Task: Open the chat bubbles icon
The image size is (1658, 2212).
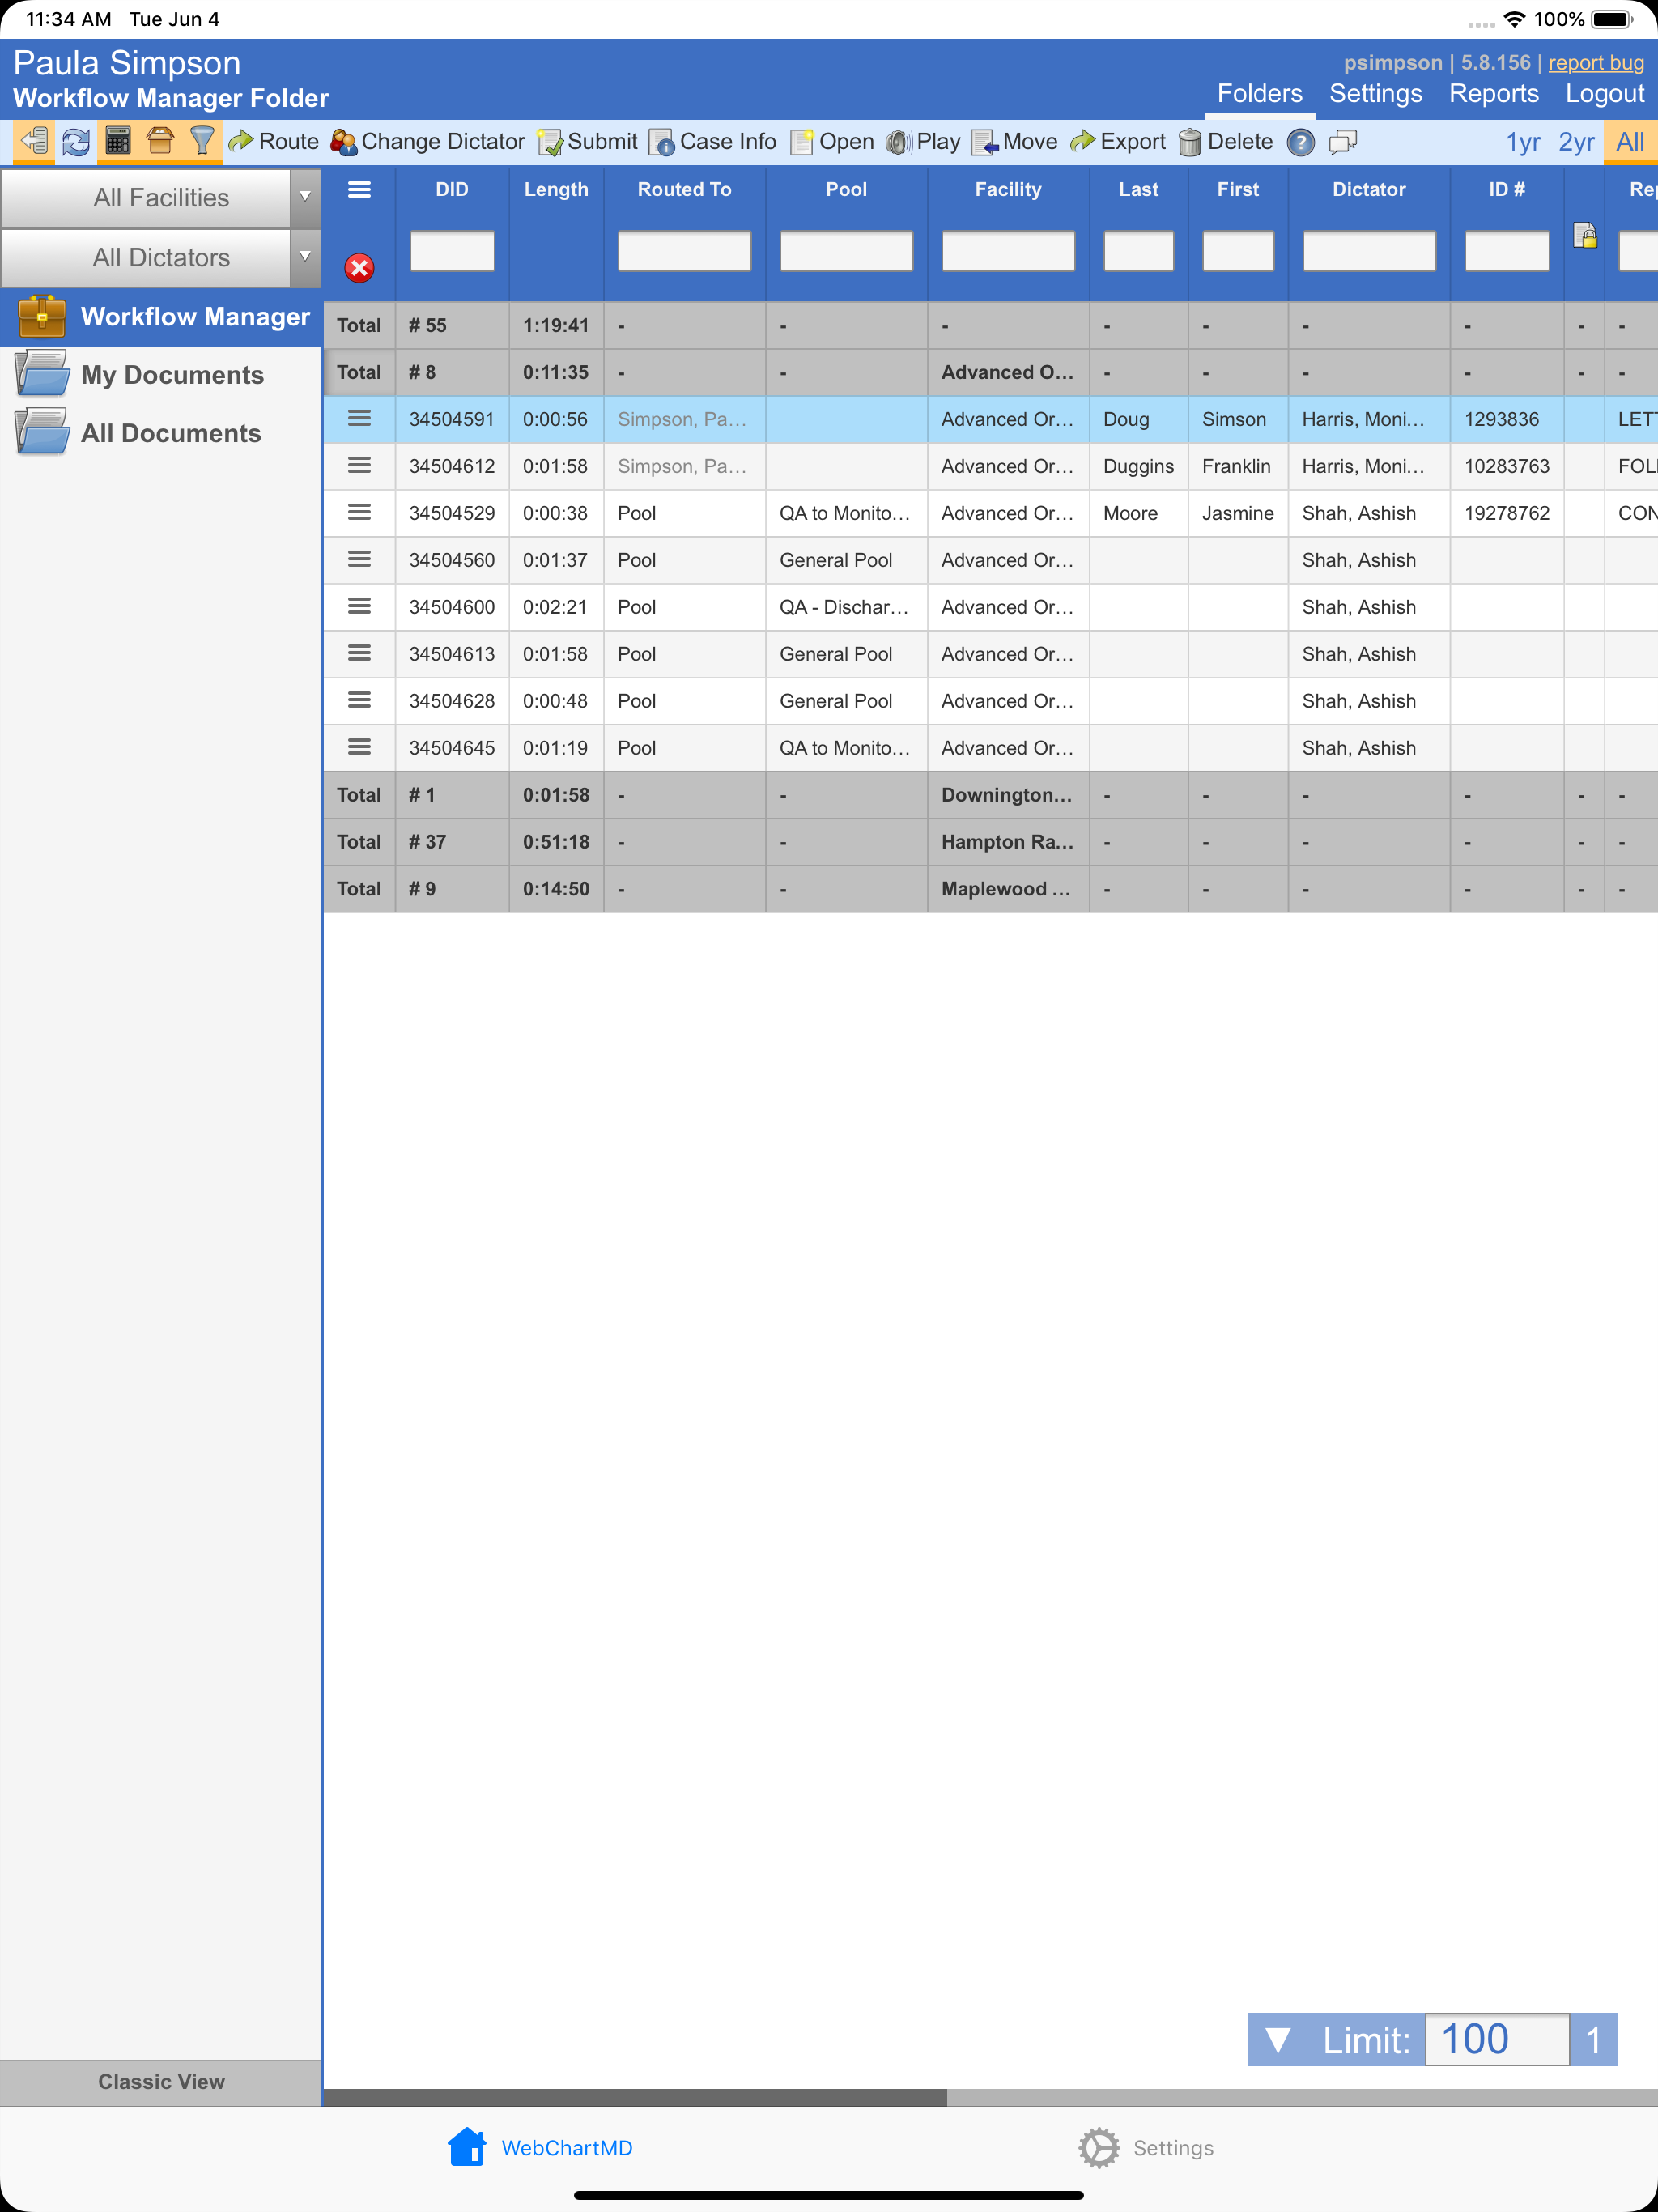Action: click(1343, 142)
